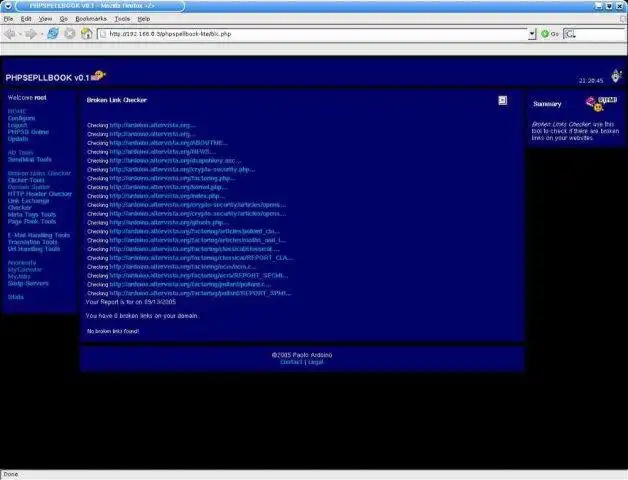Click the Update sidebar link

tap(18, 139)
